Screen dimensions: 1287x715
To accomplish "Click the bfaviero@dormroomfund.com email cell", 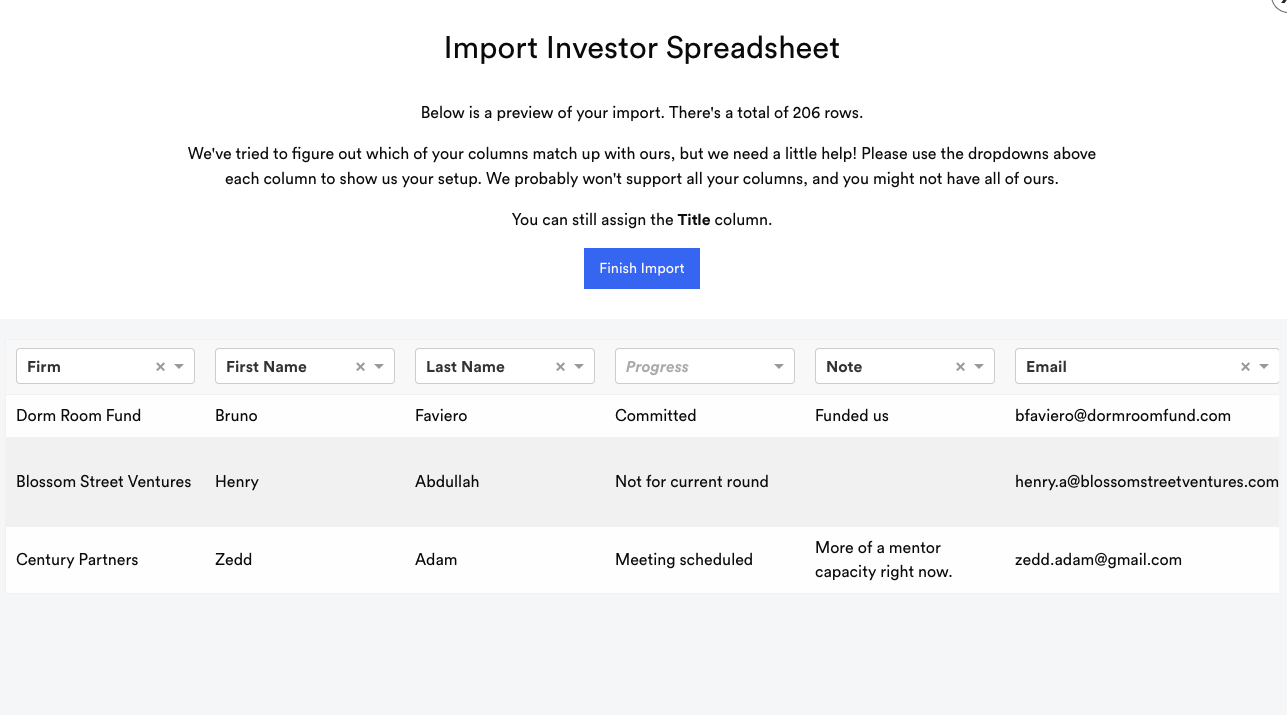I will pos(1122,416).
